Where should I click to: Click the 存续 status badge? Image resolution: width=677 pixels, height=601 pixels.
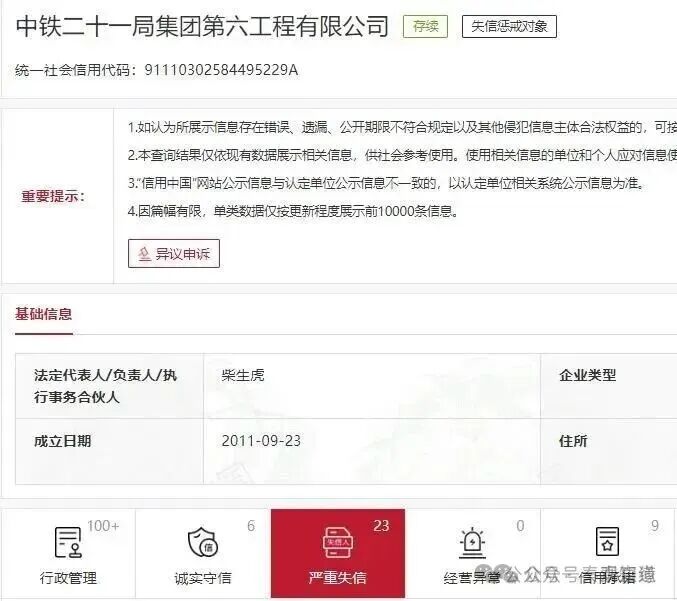click(x=425, y=26)
